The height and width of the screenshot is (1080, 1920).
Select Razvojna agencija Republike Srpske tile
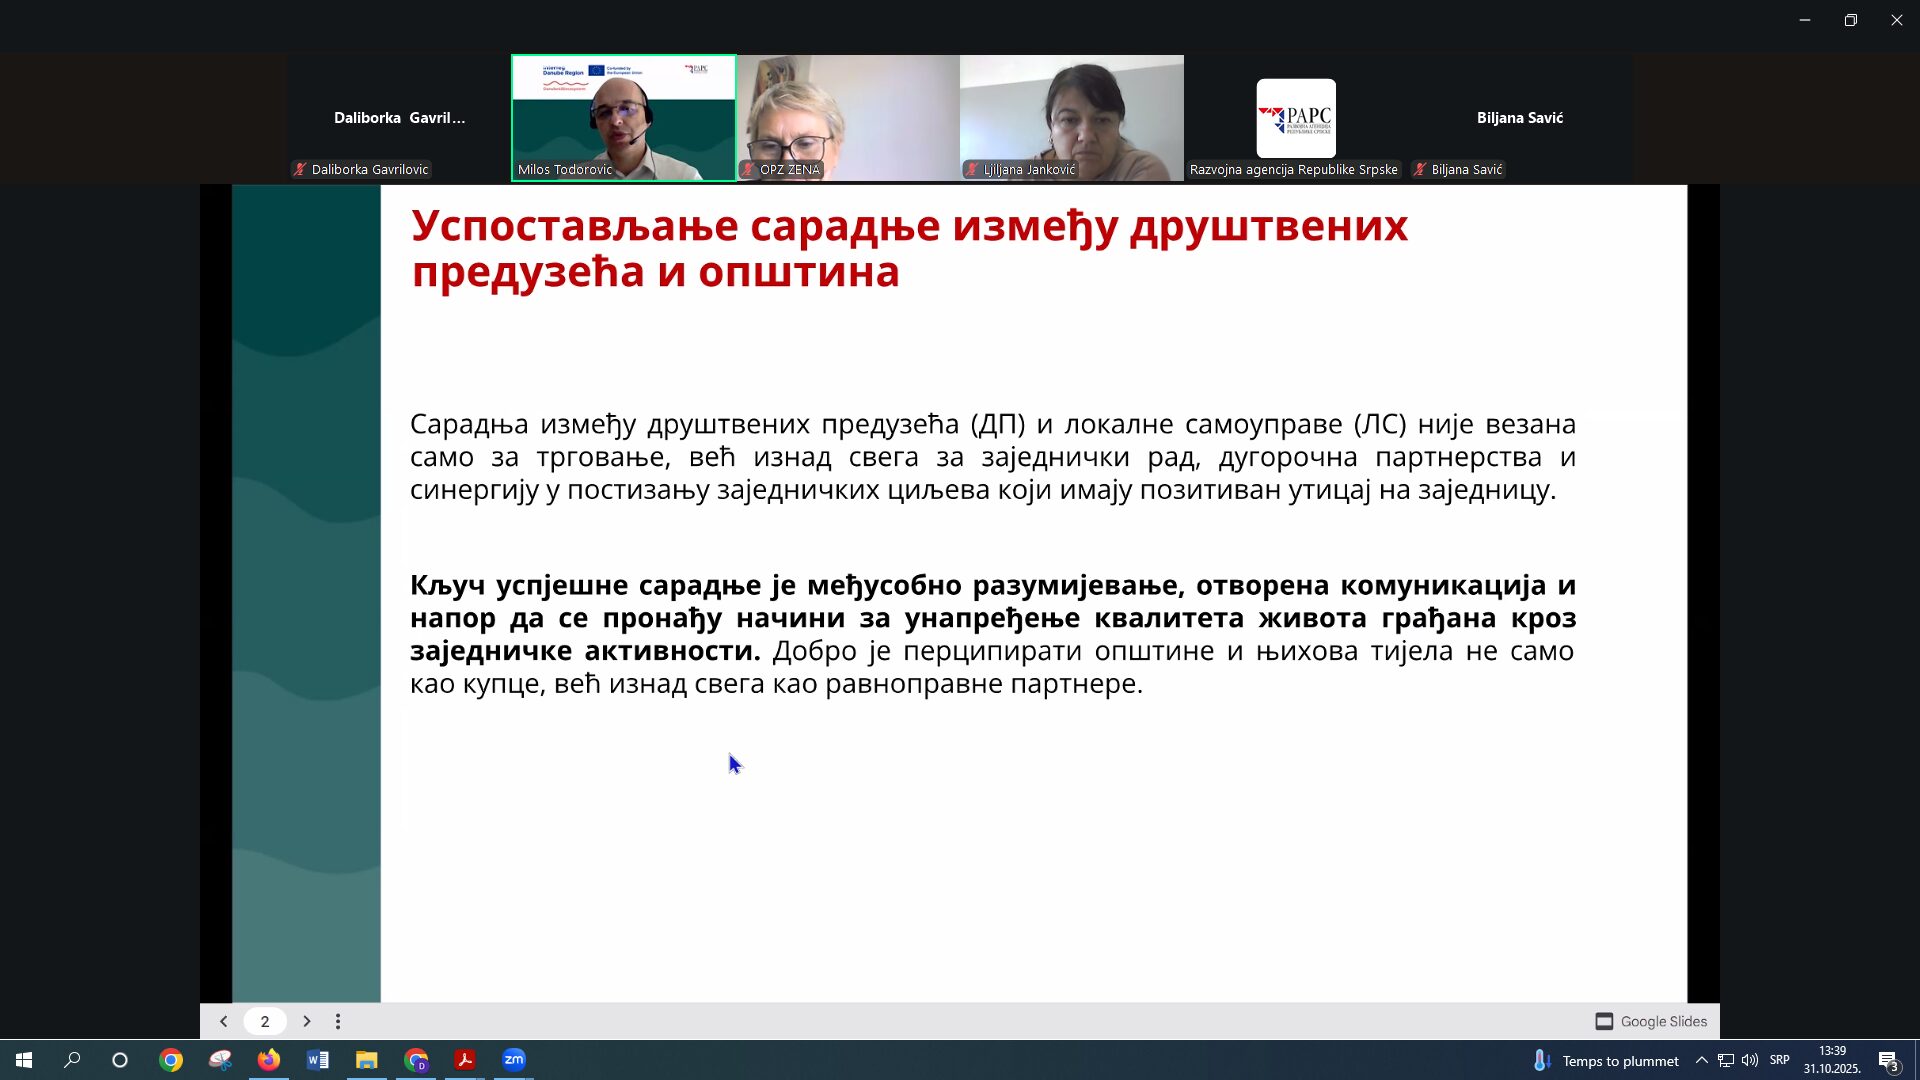[x=1295, y=118]
